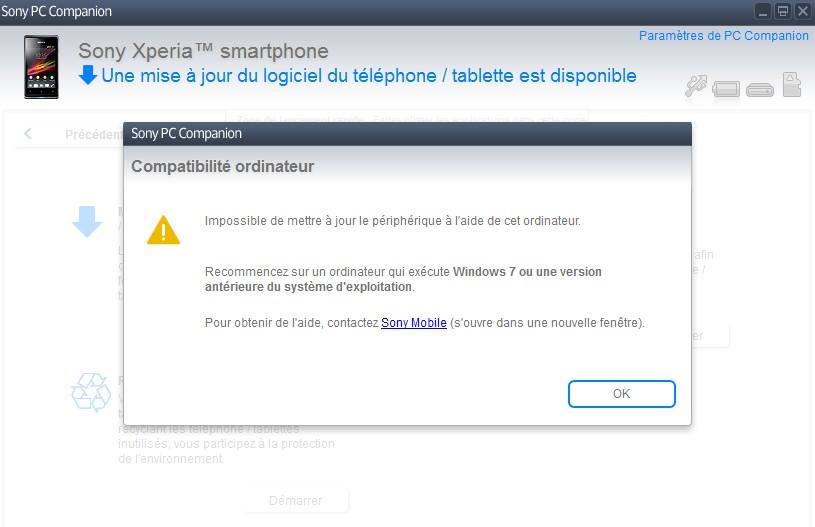The height and width of the screenshot is (527, 815).
Task: Open Paramètres de PC Companion
Action: (x=724, y=36)
